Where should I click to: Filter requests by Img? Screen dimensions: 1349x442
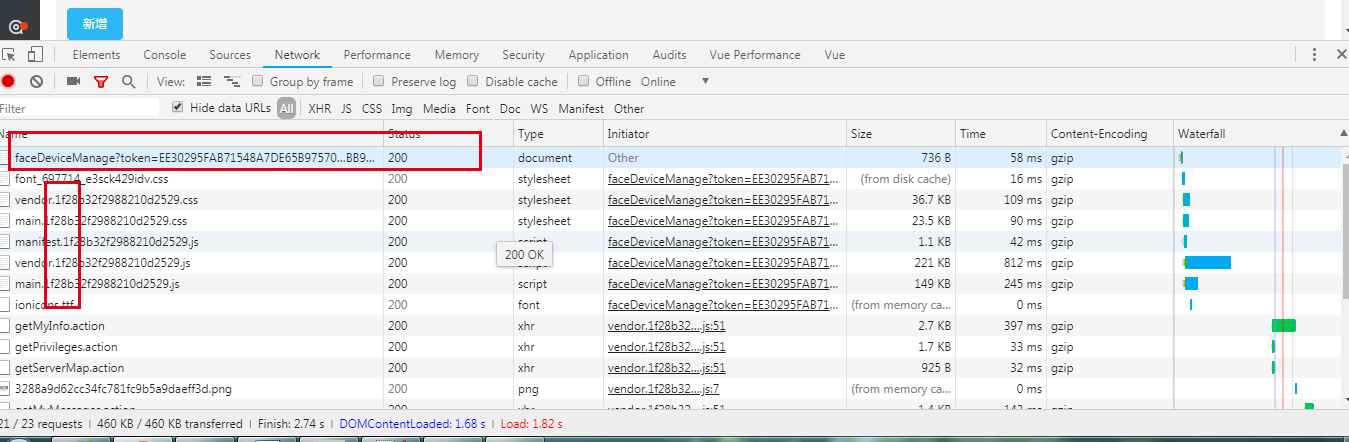(x=402, y=108)
